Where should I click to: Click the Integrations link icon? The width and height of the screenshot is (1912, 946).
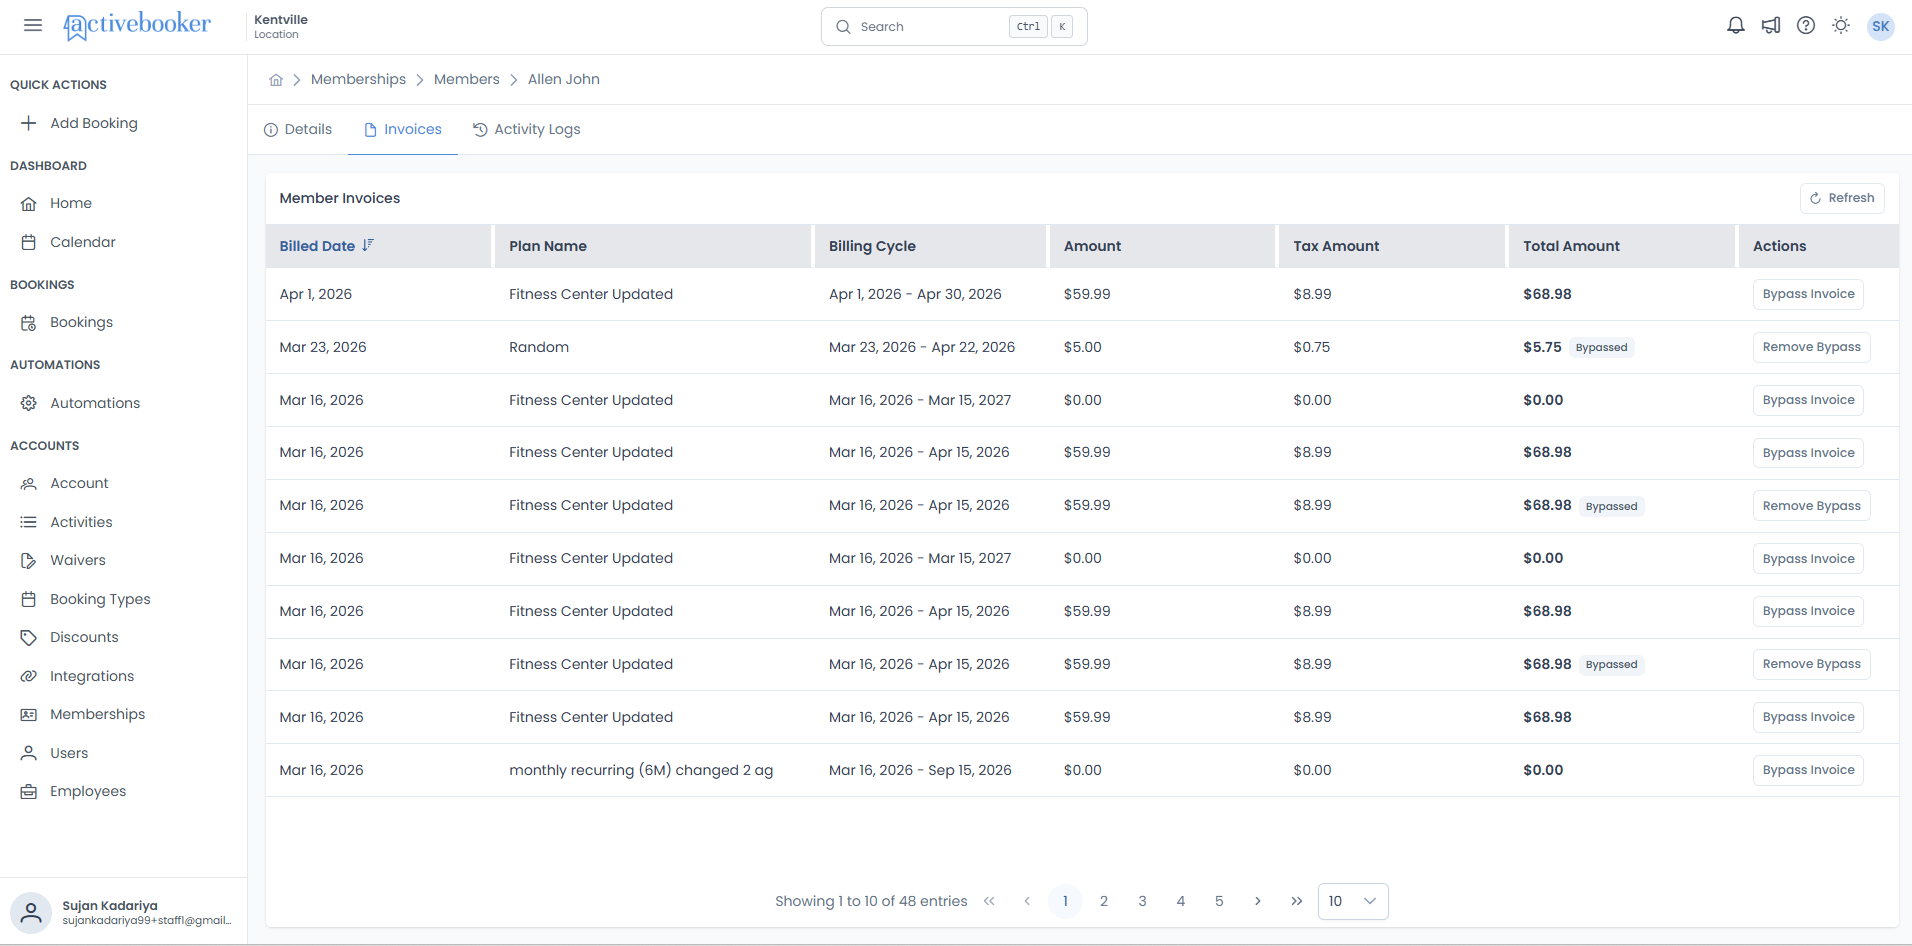click(x=29, y=676)
